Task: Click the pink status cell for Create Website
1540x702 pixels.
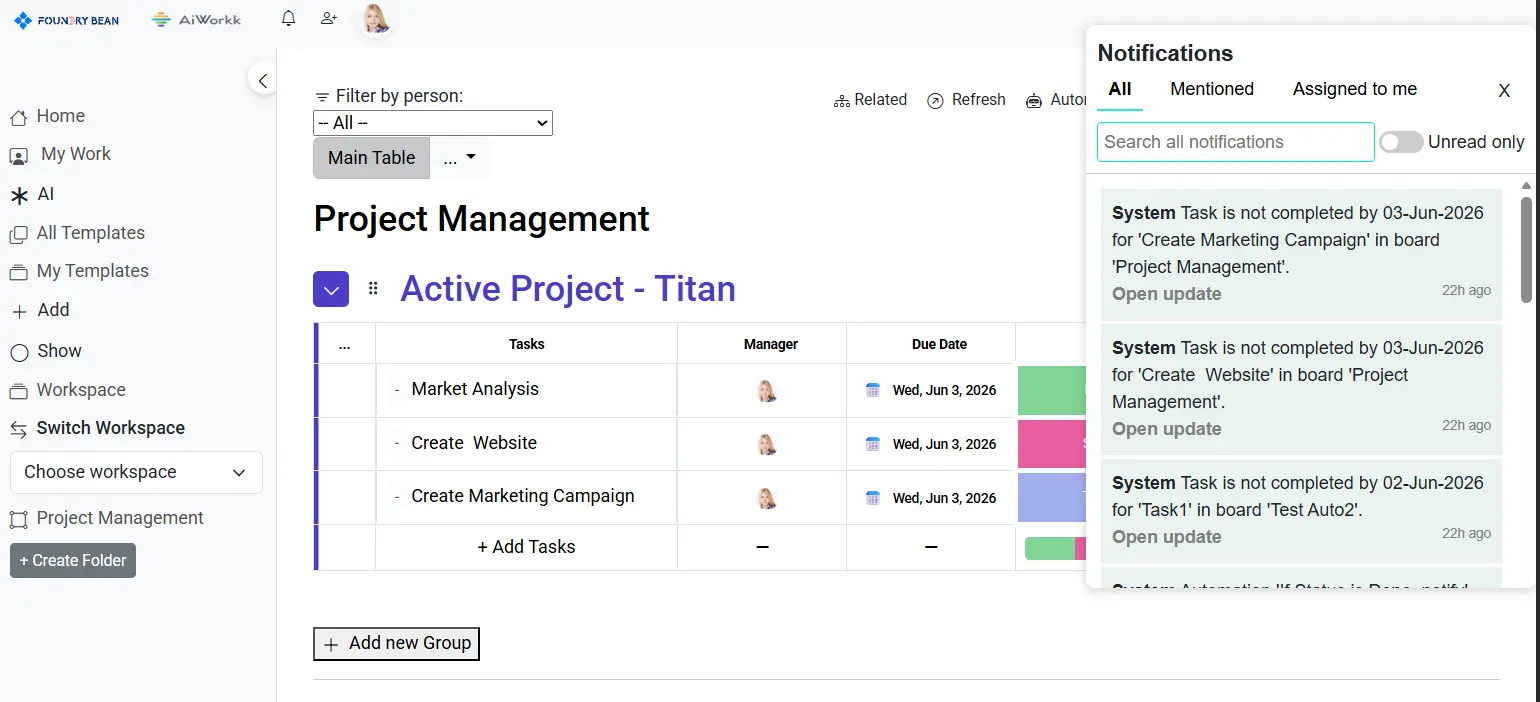Action: [x=1051, y=444]
